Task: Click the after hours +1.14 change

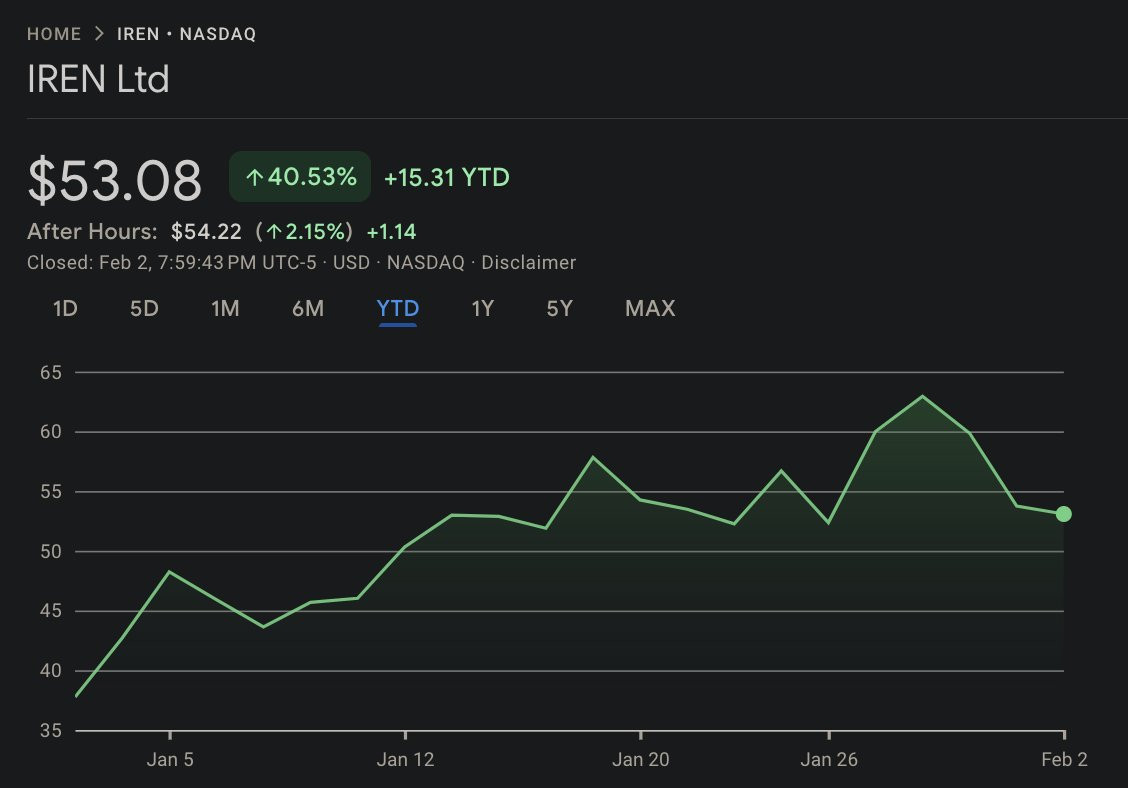Action: (x=391, y=232)
